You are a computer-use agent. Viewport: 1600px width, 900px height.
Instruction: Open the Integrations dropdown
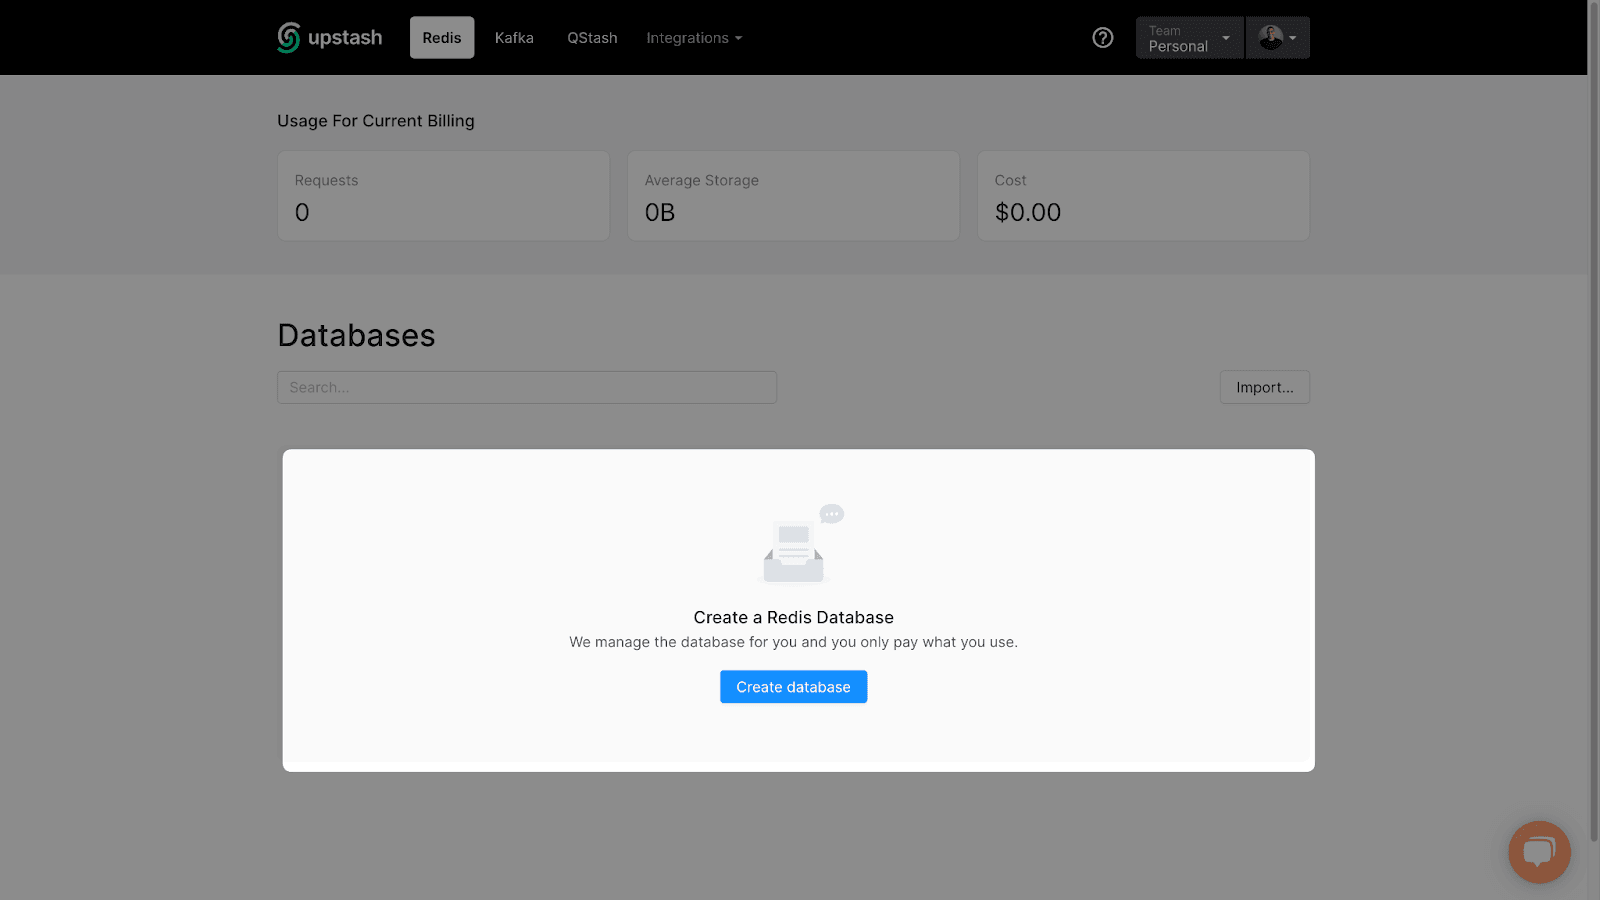(694, 37)
